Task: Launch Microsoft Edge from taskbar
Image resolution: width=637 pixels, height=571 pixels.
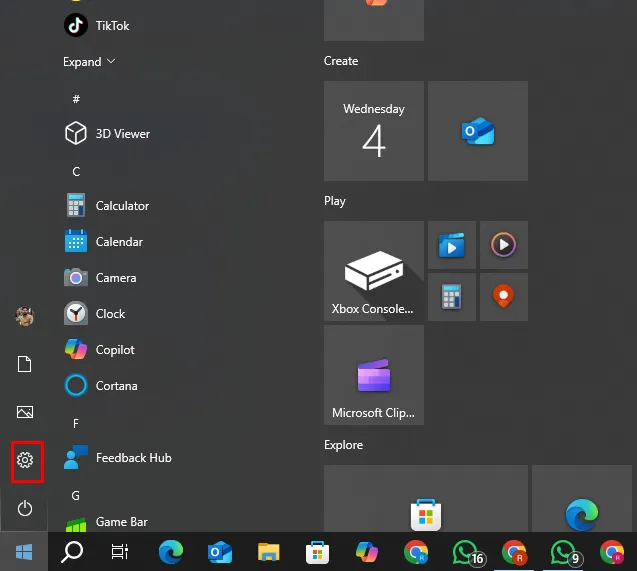Action: click(x=171, y=552)
